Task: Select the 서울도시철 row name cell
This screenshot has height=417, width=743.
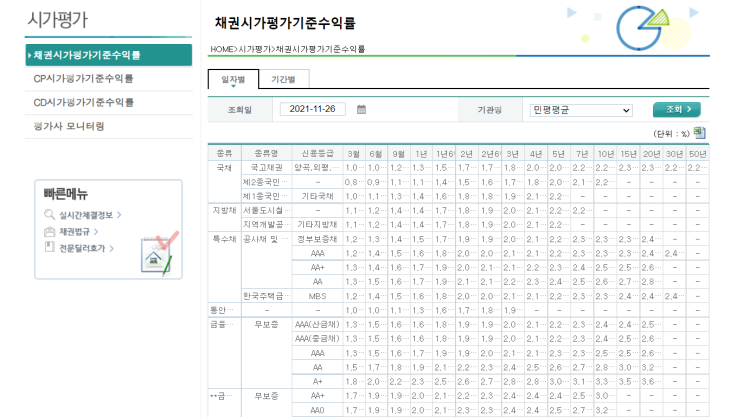Action: point(266,210)
